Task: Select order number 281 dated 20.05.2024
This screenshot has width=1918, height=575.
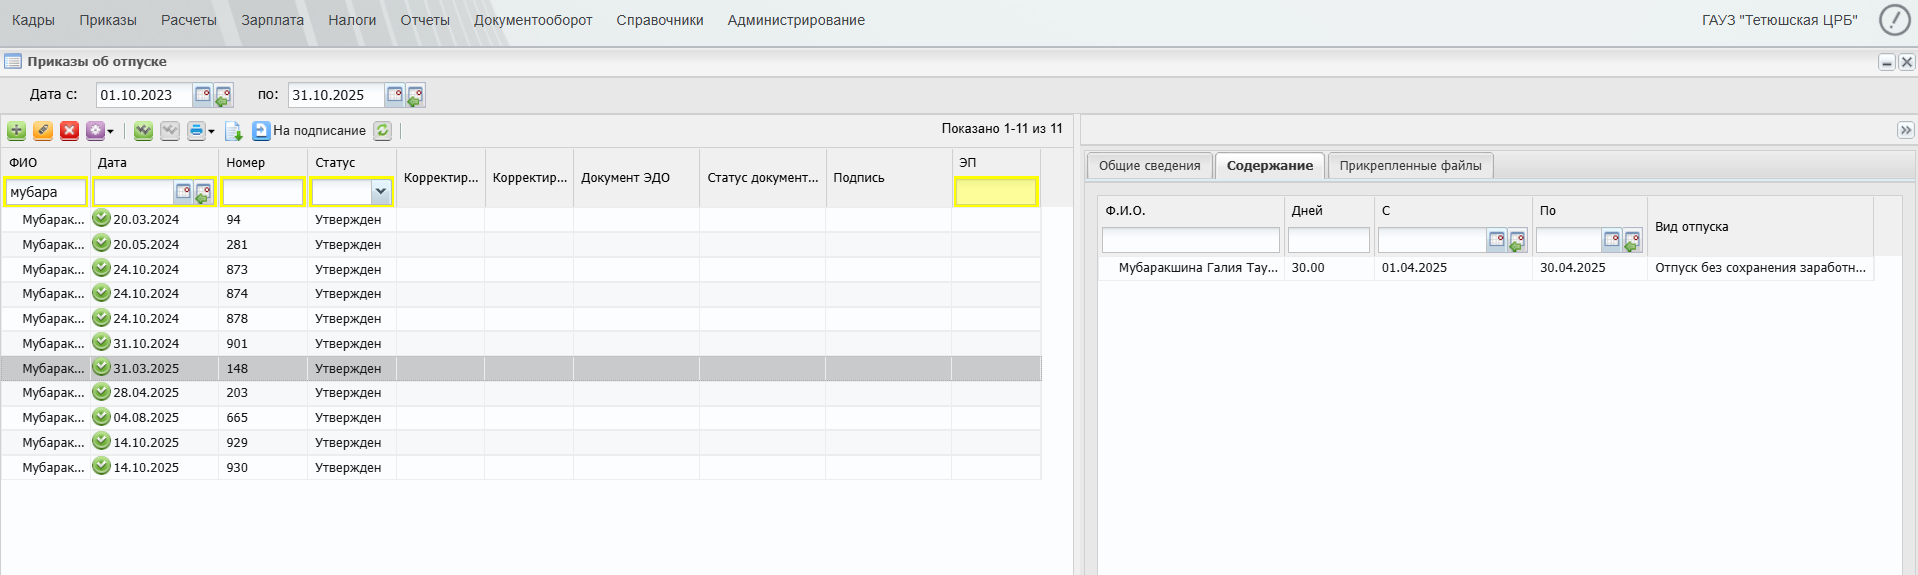Action: [521, 245]
